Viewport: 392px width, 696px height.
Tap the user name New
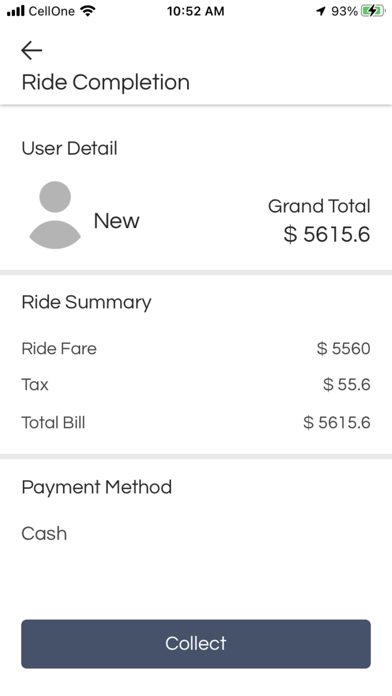117,221
